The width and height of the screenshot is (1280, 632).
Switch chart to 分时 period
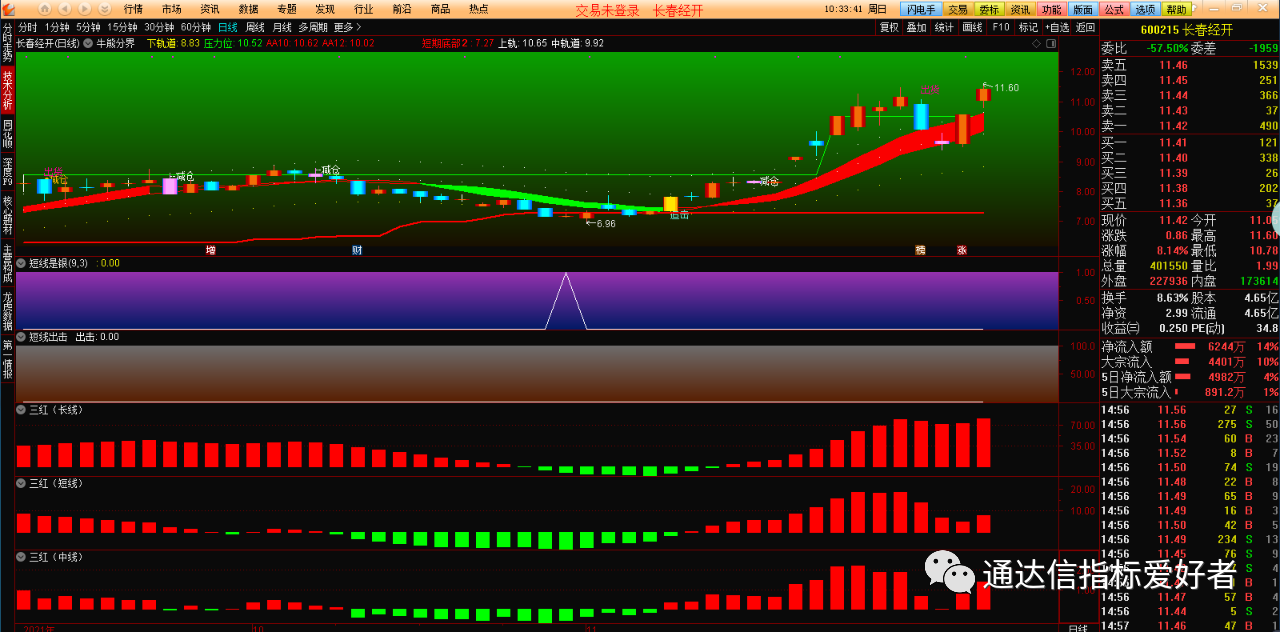pyautogui.click(x=27, y=27)
